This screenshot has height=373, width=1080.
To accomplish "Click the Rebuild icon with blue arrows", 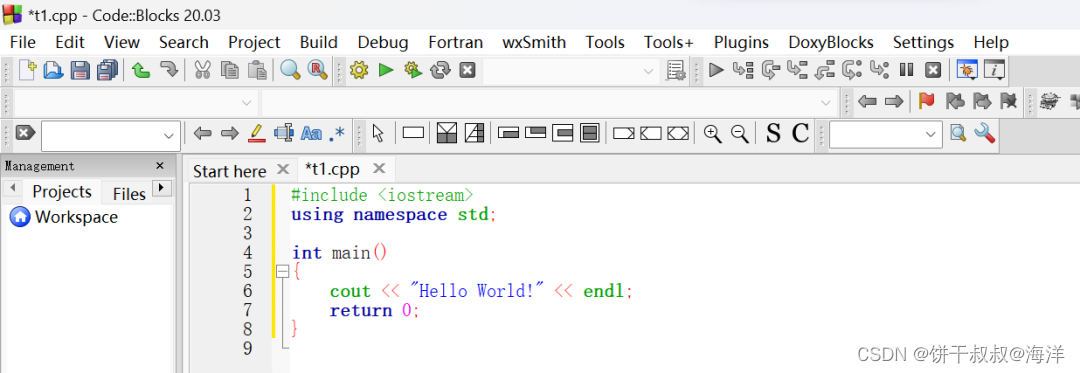I will (x=439, y=70).
